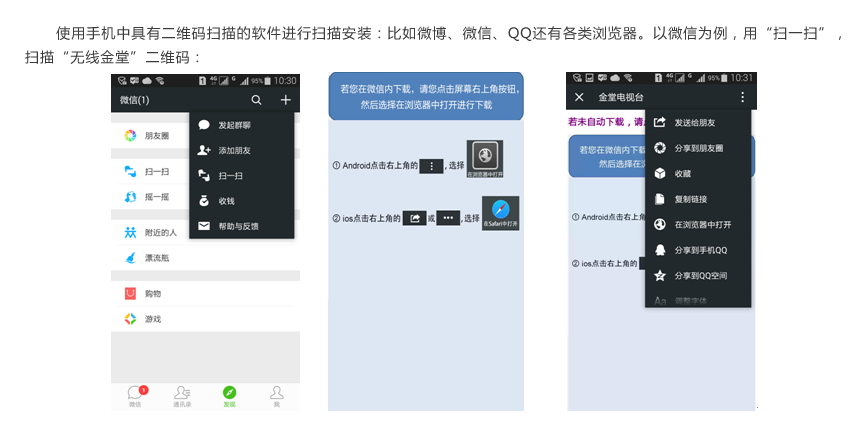
Task: Open the 微信 chats tab with badge
Action: (x=135, y=395)
